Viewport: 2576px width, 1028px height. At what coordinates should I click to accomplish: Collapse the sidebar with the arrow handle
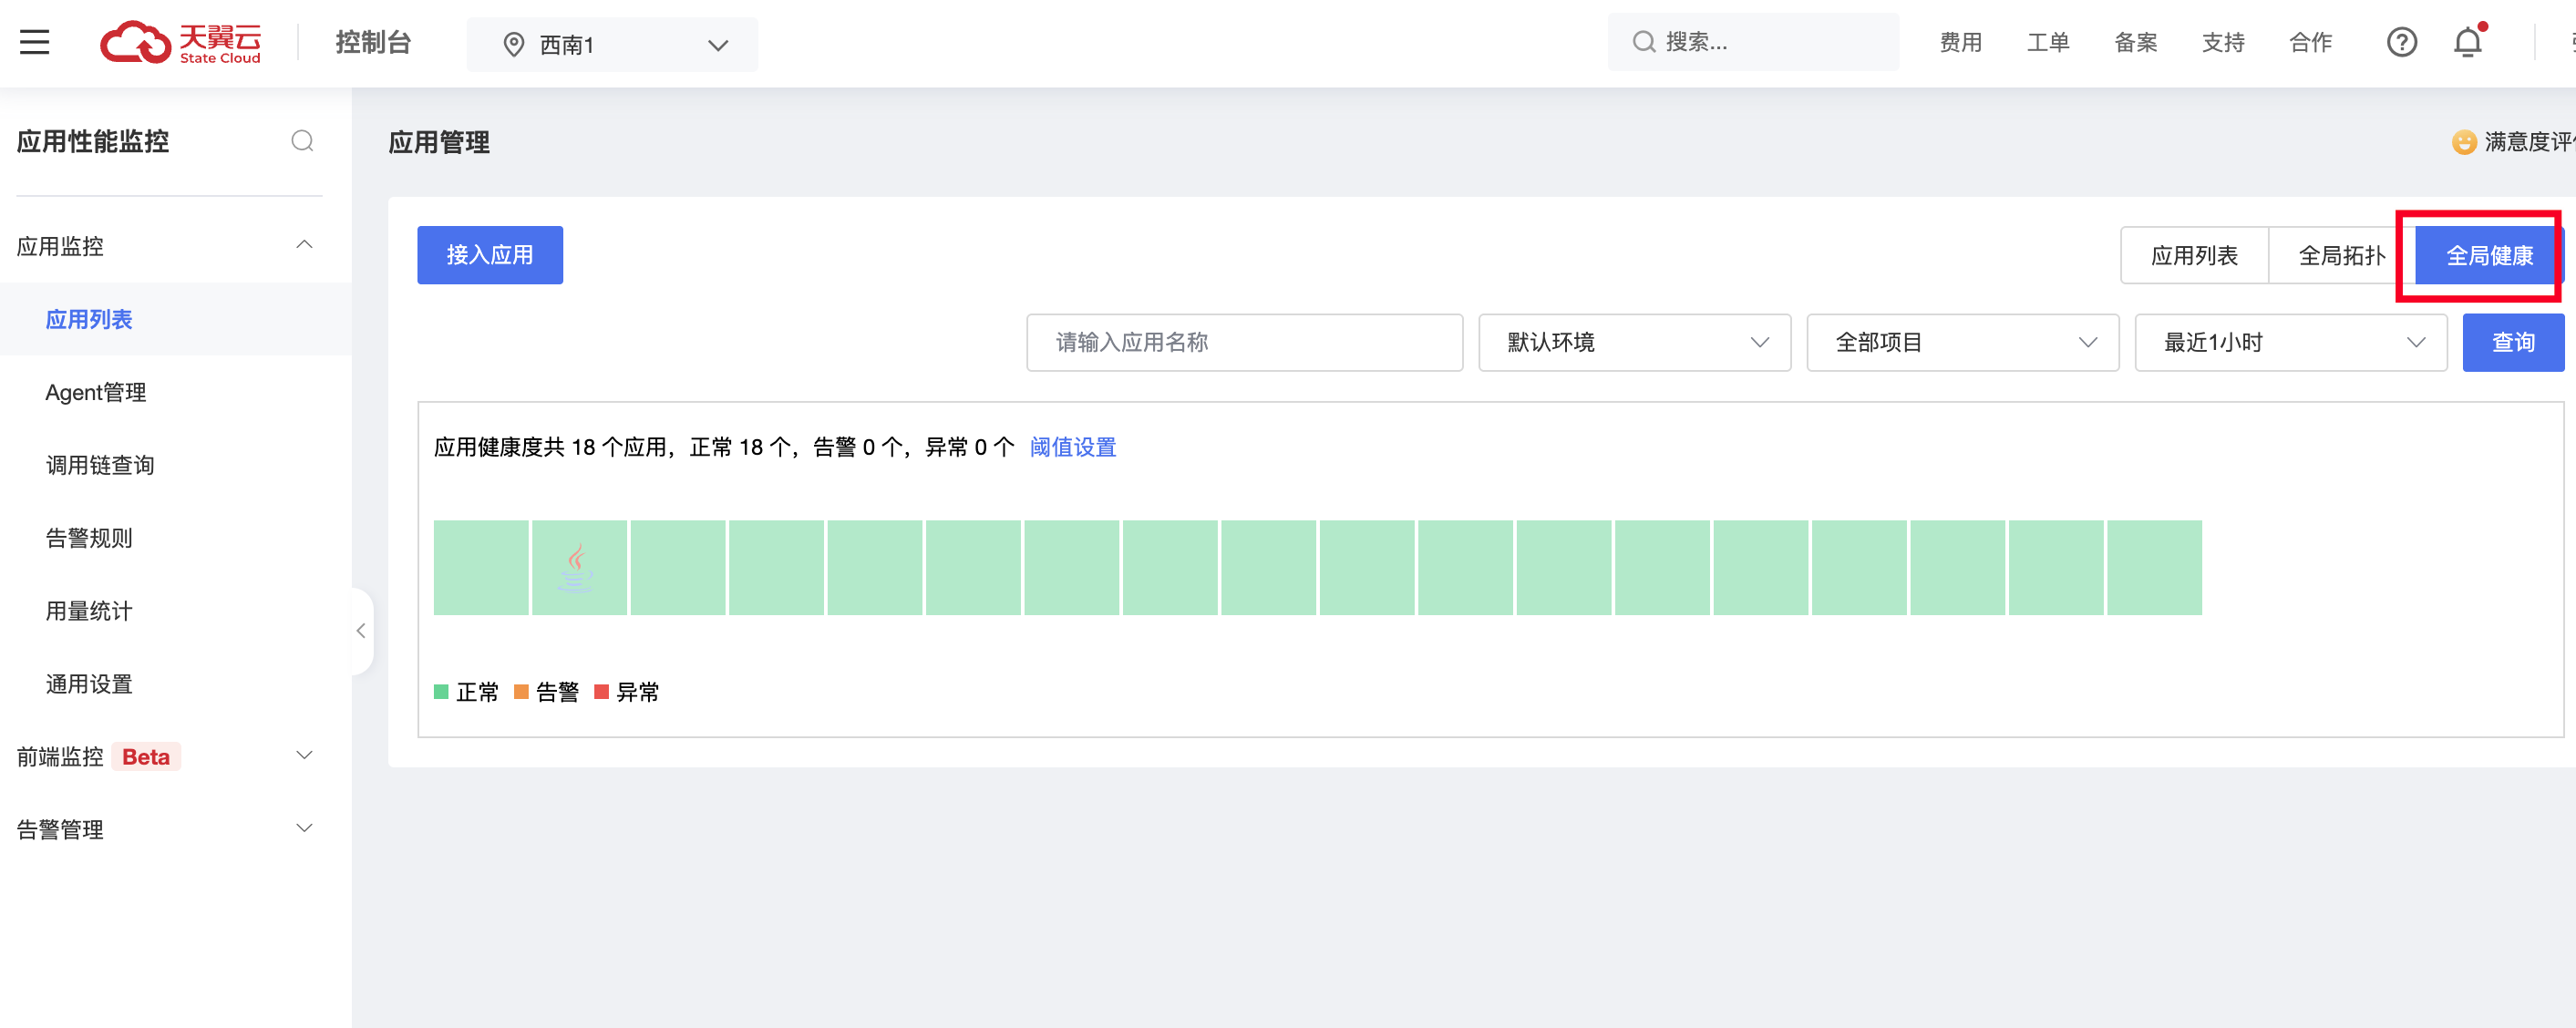pos(361,630)
